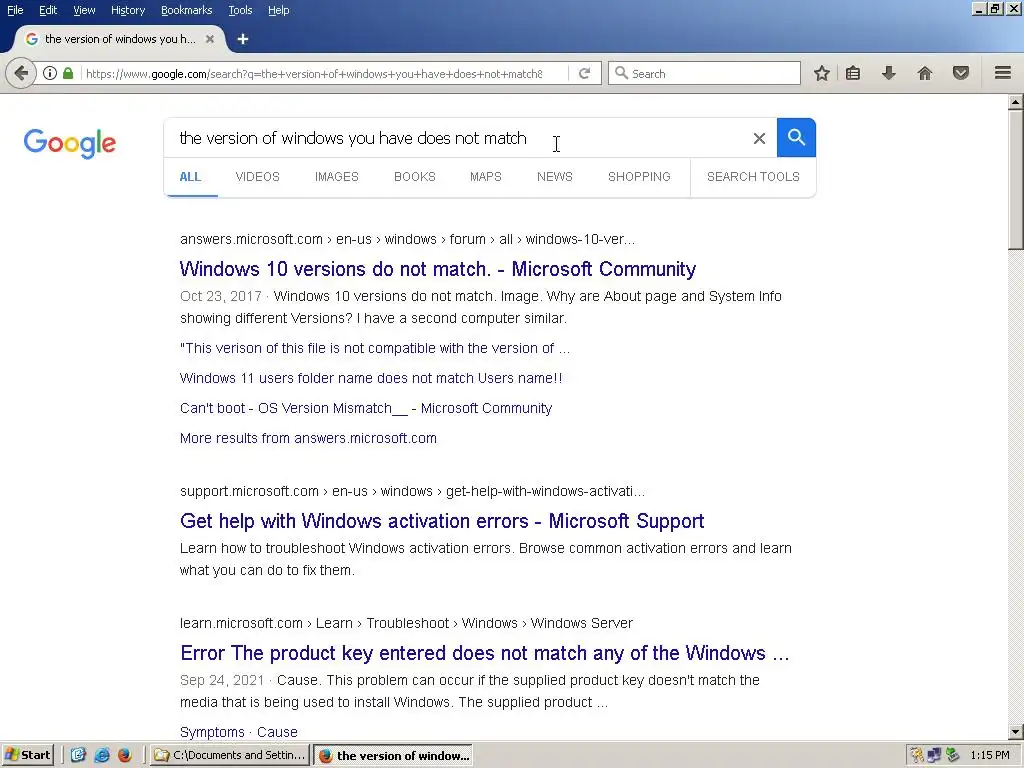
Task: Launch Internet Explorer from quick launch
Action: pos(102,755)
